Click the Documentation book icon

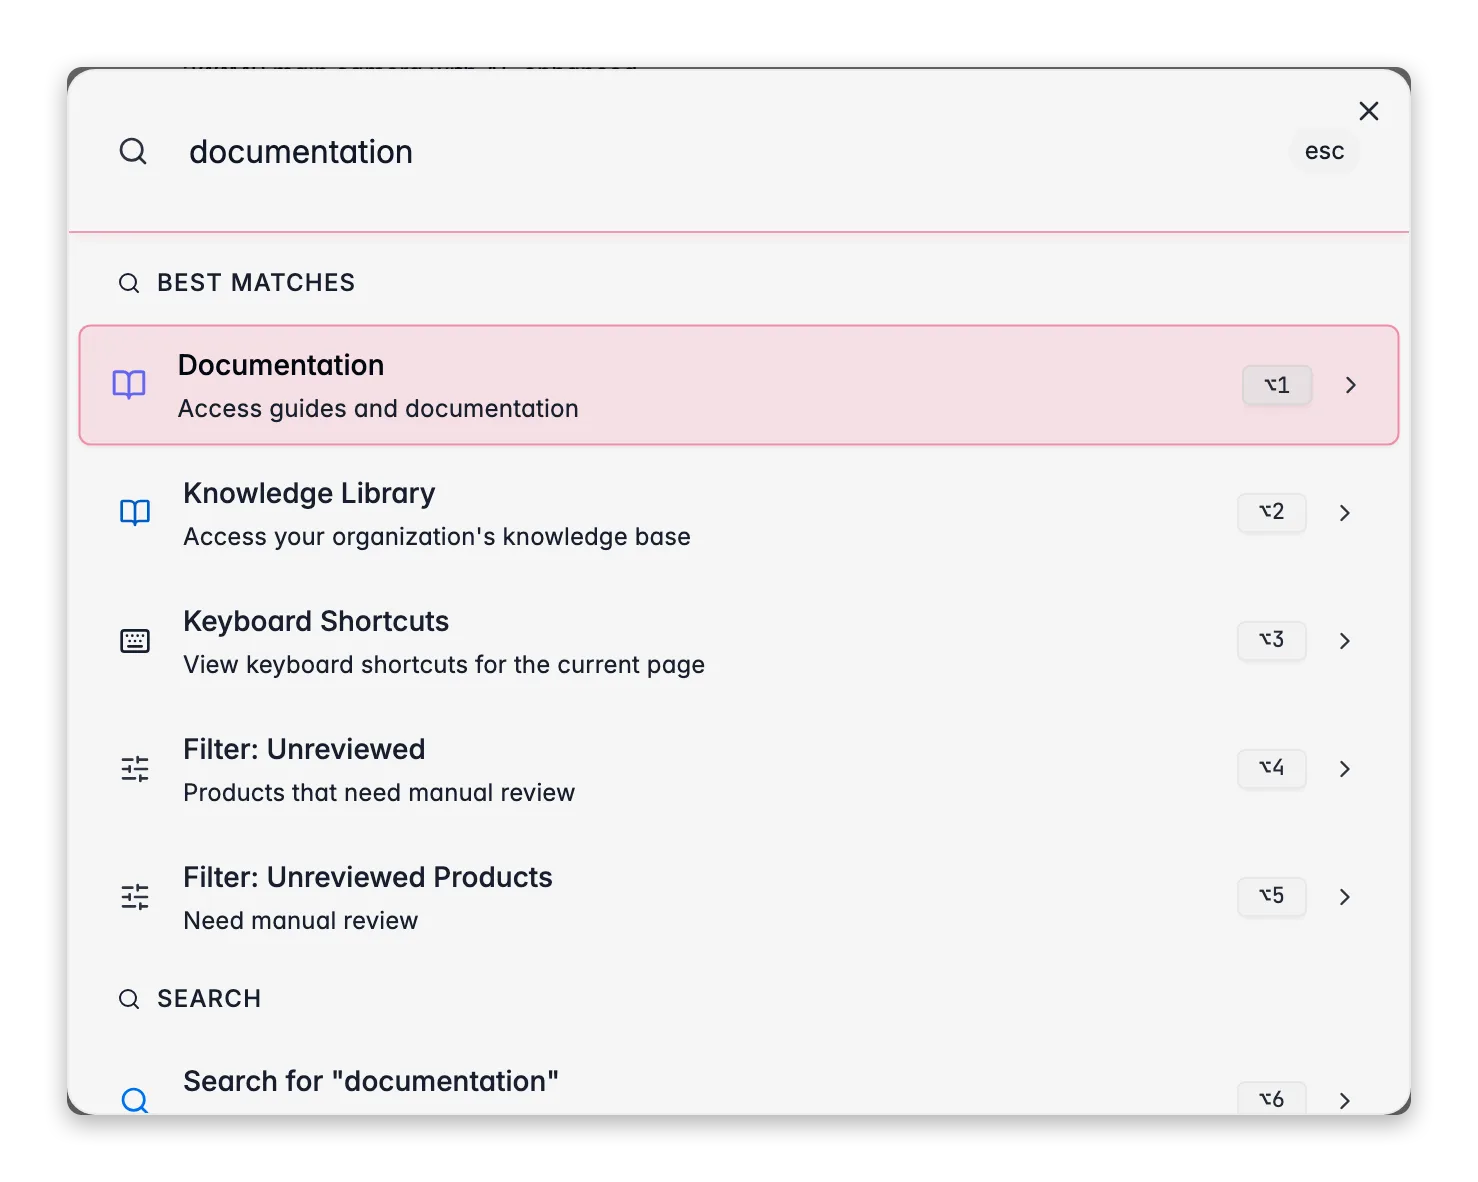[x=129, y=385]
